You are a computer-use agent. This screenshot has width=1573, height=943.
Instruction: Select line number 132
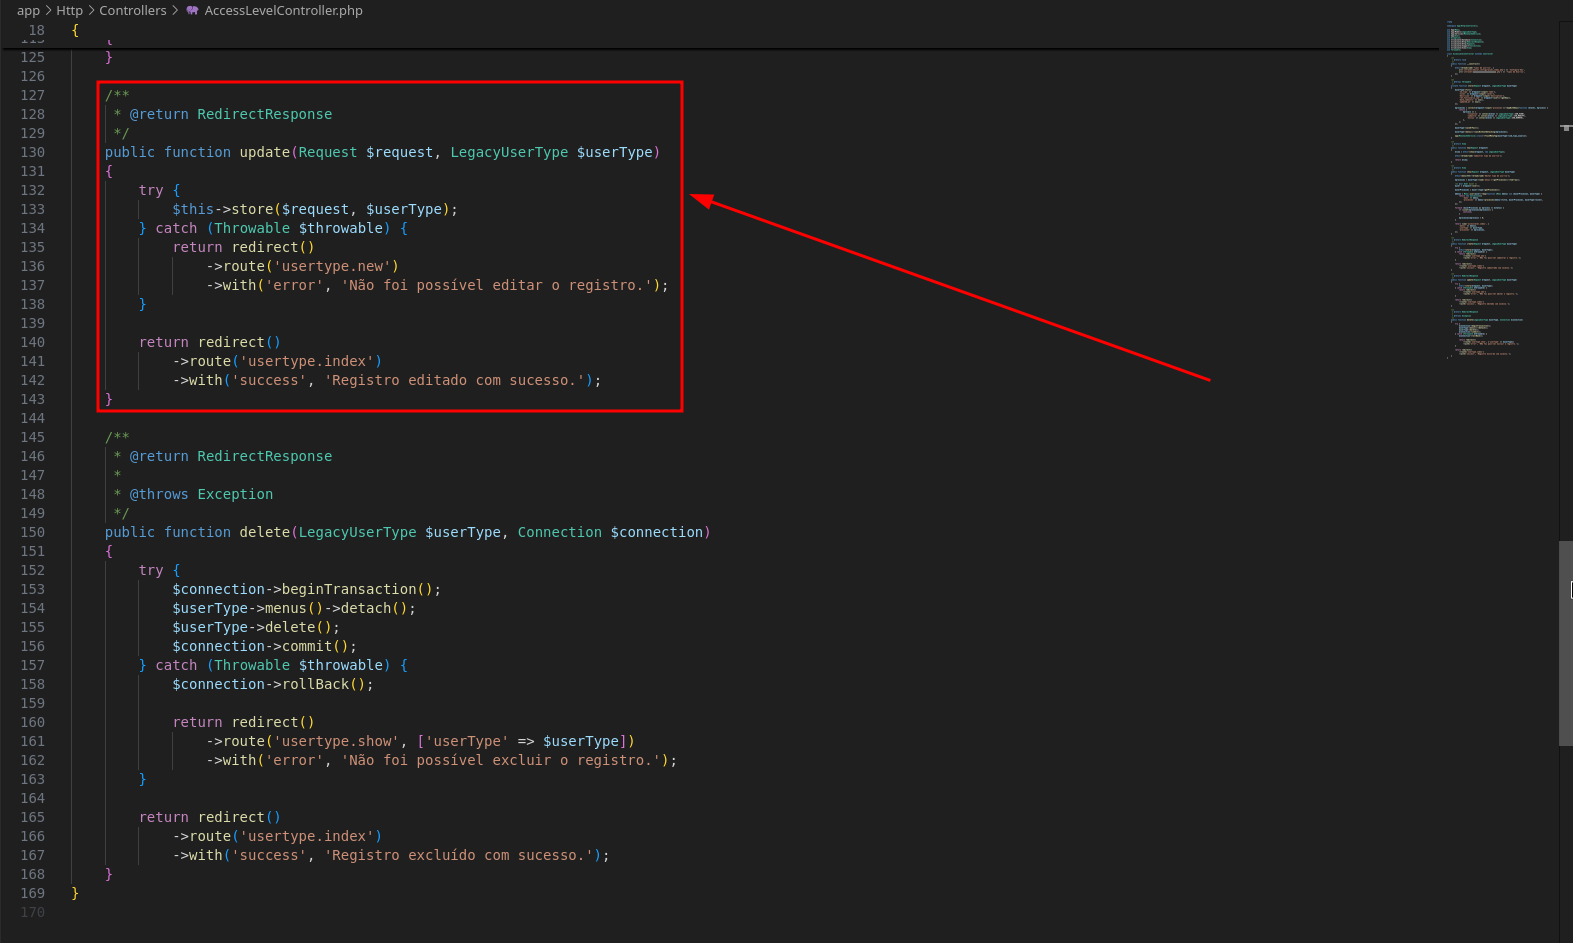click(32, 190)
